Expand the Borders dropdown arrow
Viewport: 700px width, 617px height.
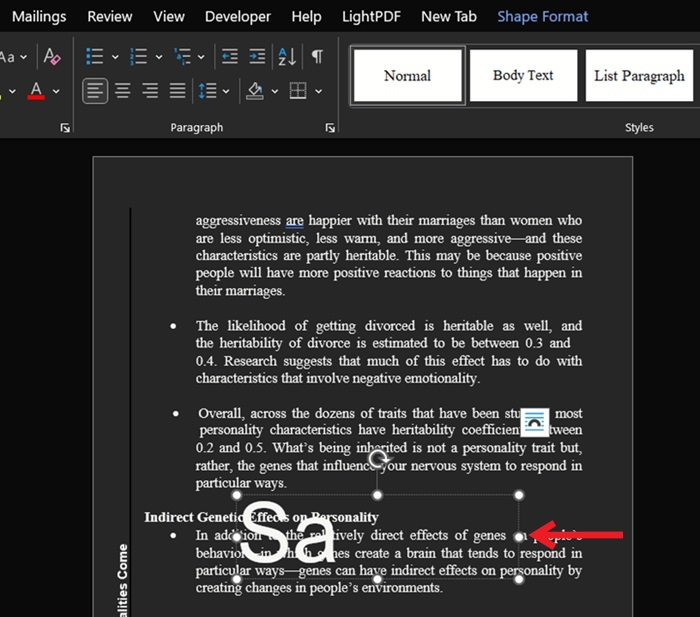318,92
